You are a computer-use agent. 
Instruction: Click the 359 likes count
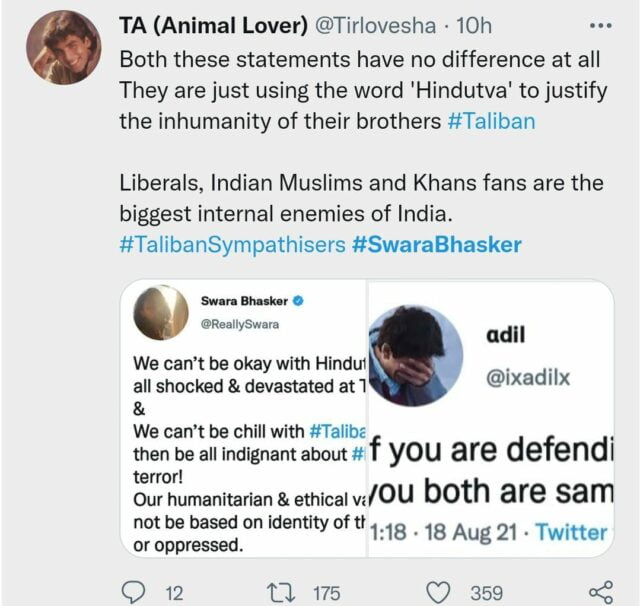[x=486, y=593]
